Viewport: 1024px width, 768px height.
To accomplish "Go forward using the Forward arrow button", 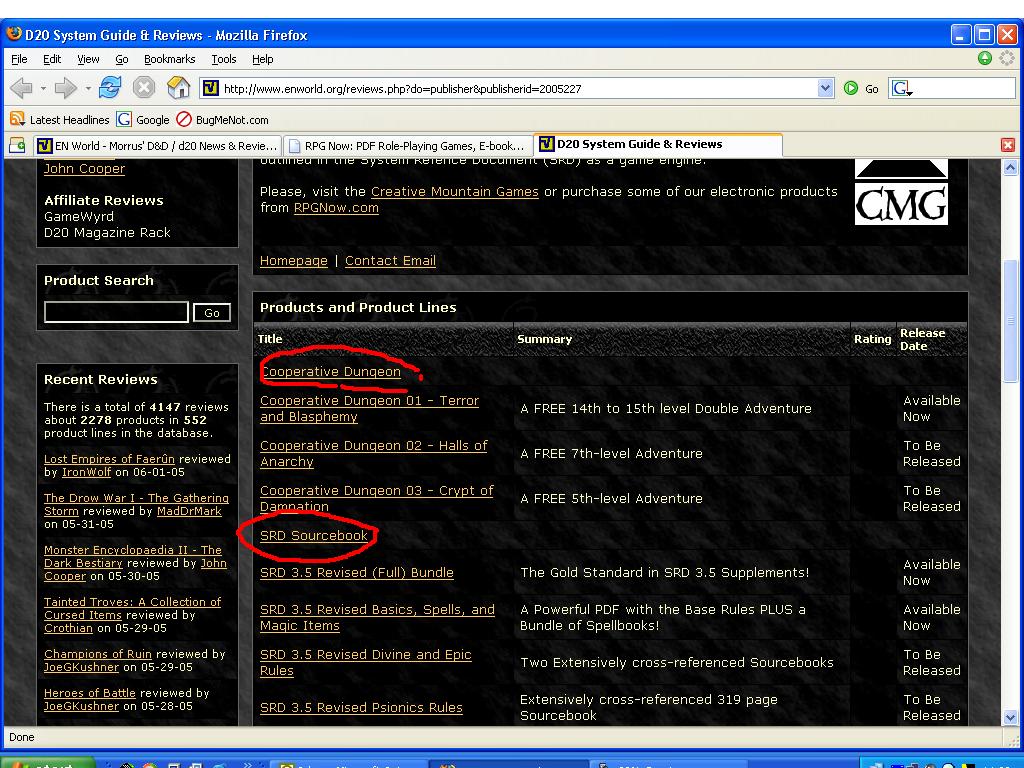I will [65, 88].
